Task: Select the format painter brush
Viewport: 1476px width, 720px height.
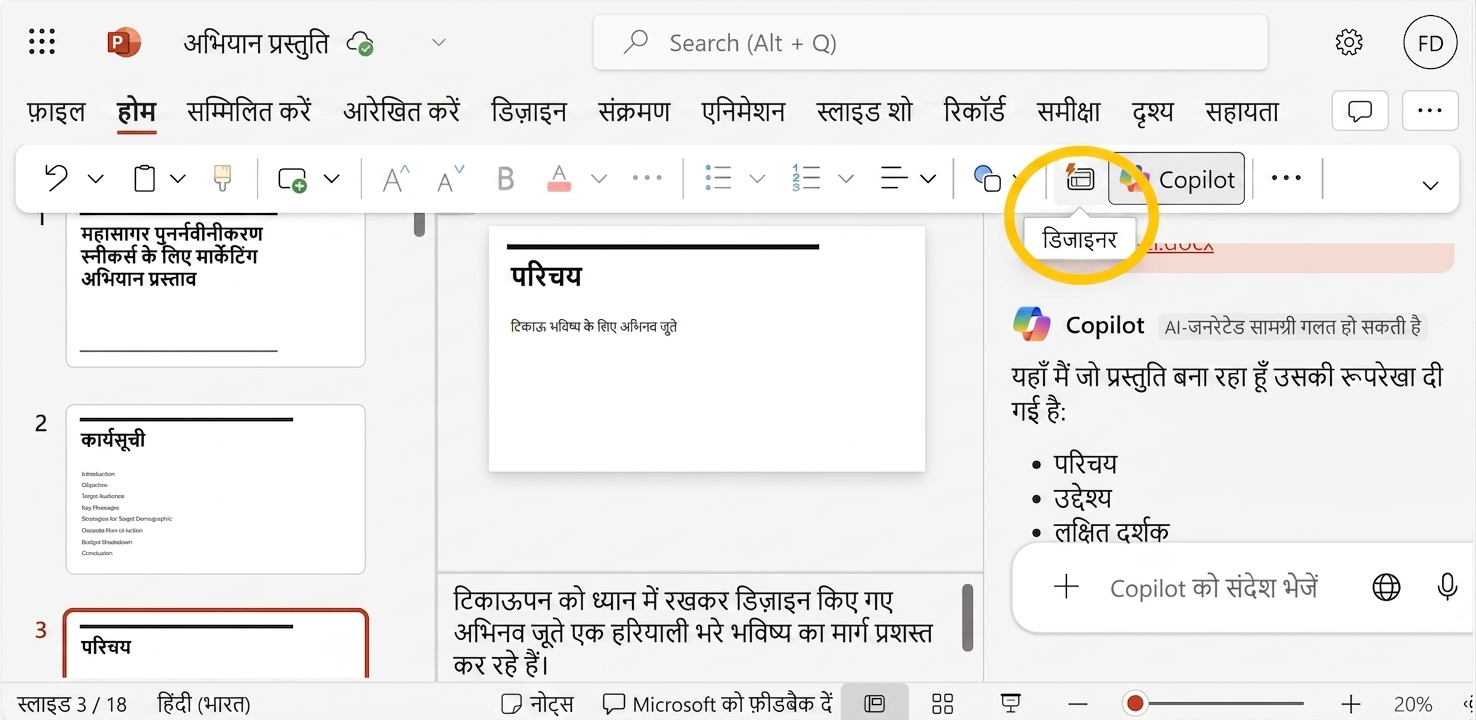Action: pyautogui.click(x=223, y=179)
